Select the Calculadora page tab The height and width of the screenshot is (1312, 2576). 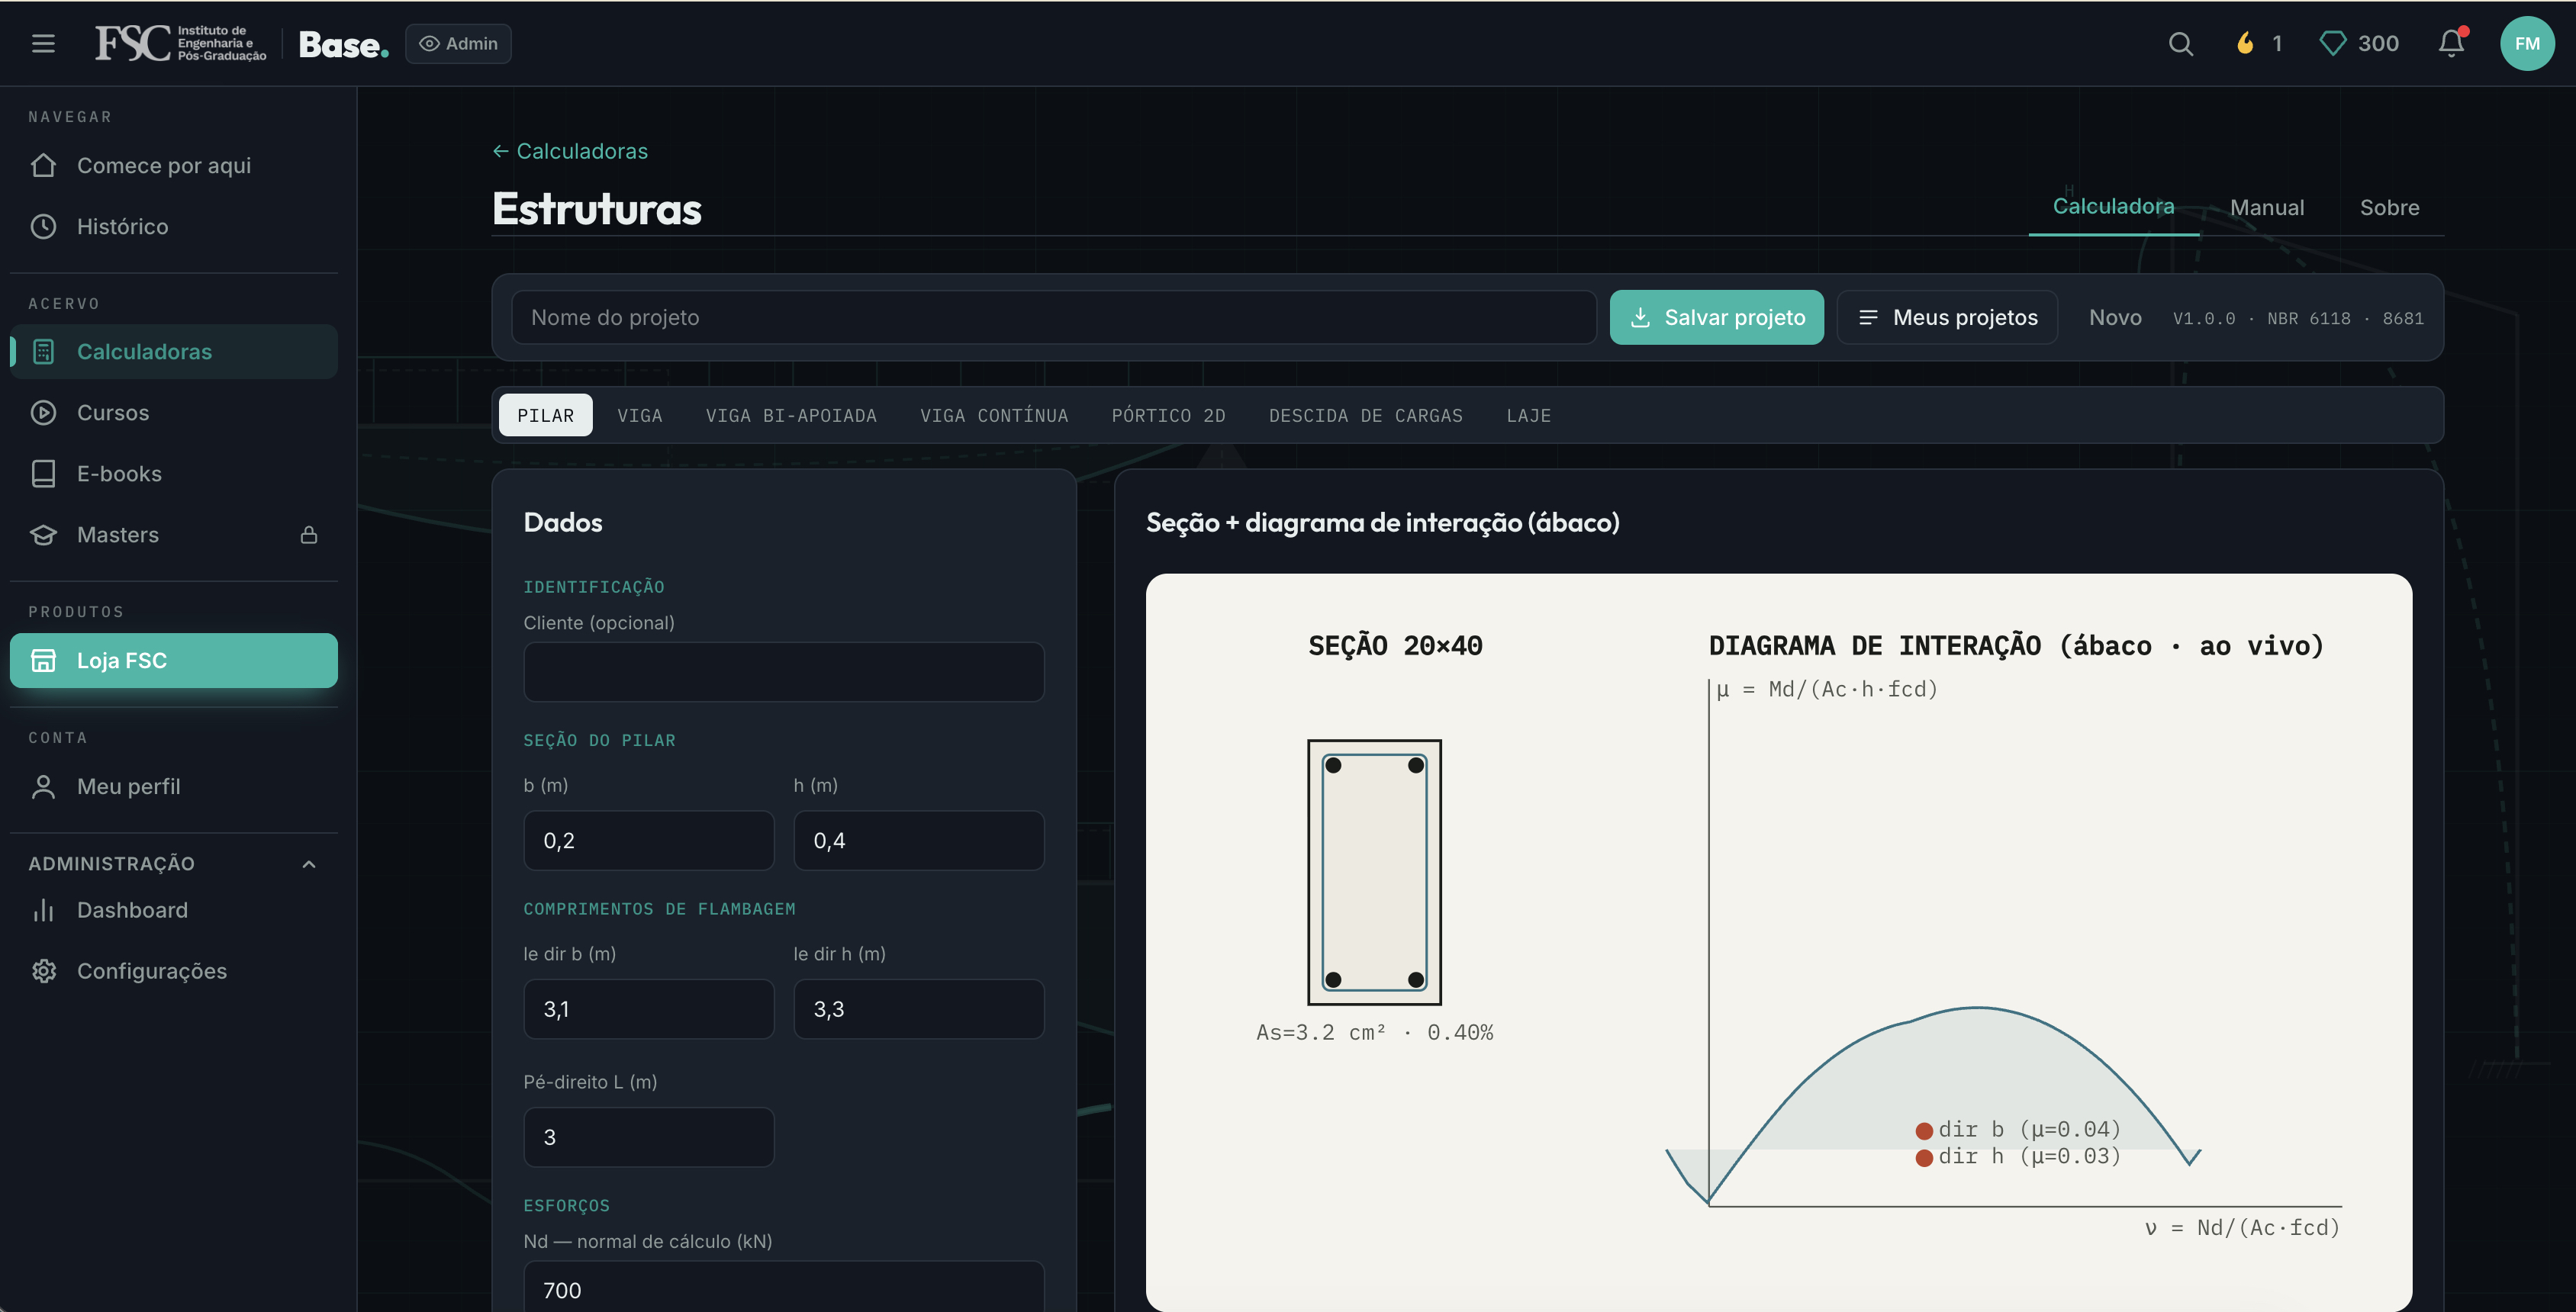2113,207
